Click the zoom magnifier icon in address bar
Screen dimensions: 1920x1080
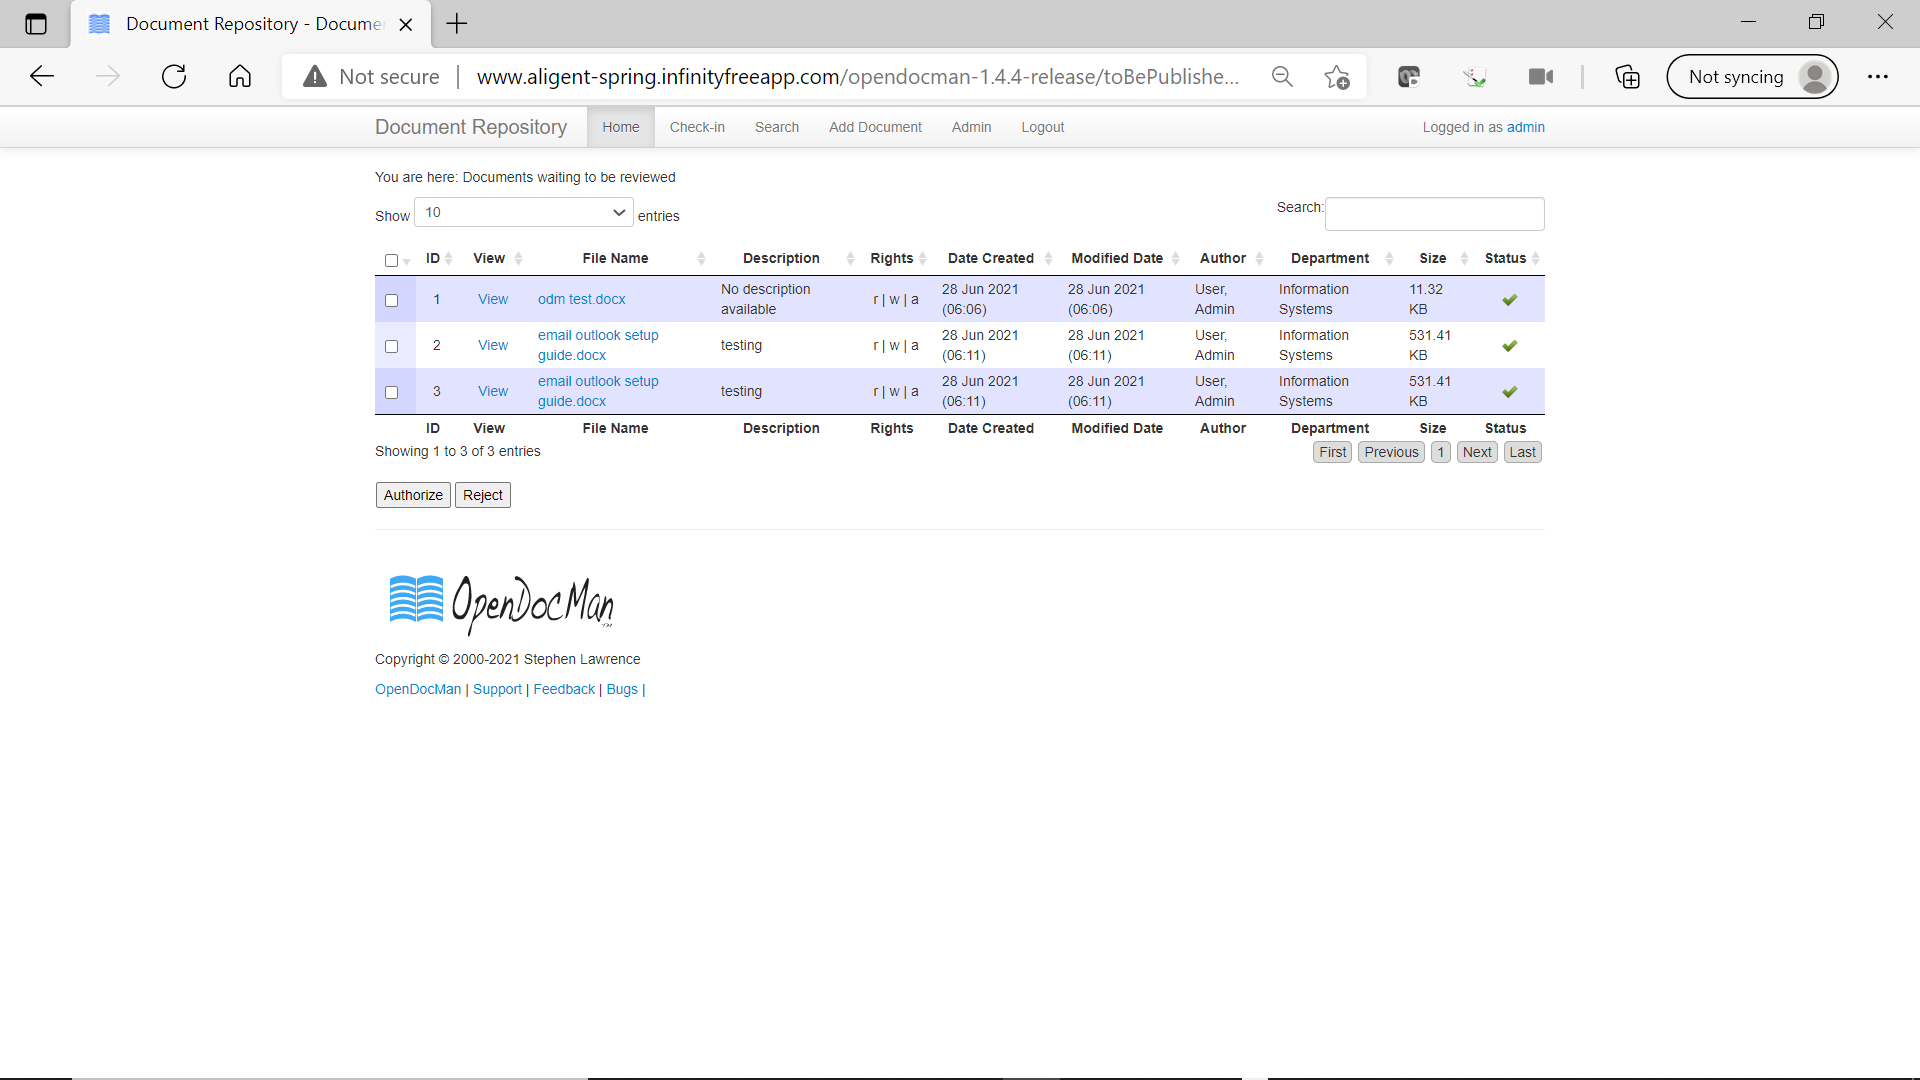[1282, 77]
